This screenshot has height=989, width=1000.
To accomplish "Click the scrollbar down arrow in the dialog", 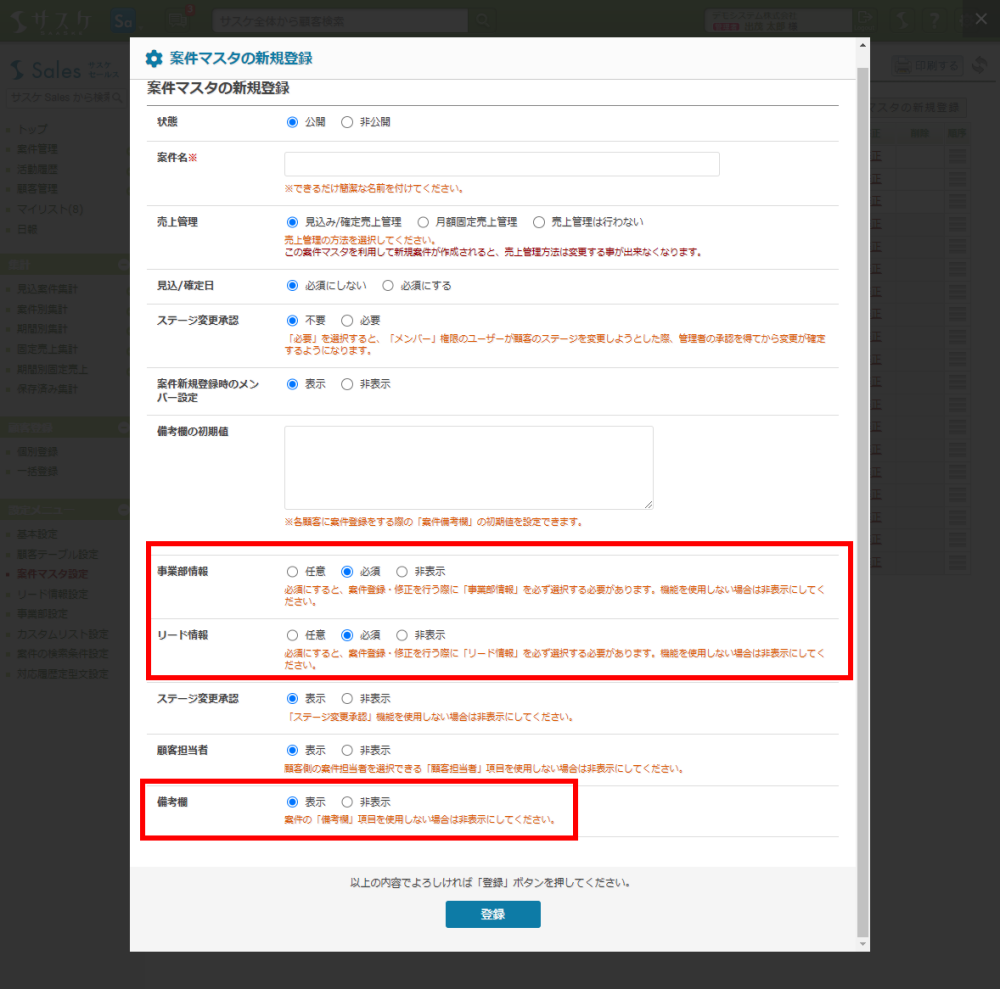I will point(863,943).
